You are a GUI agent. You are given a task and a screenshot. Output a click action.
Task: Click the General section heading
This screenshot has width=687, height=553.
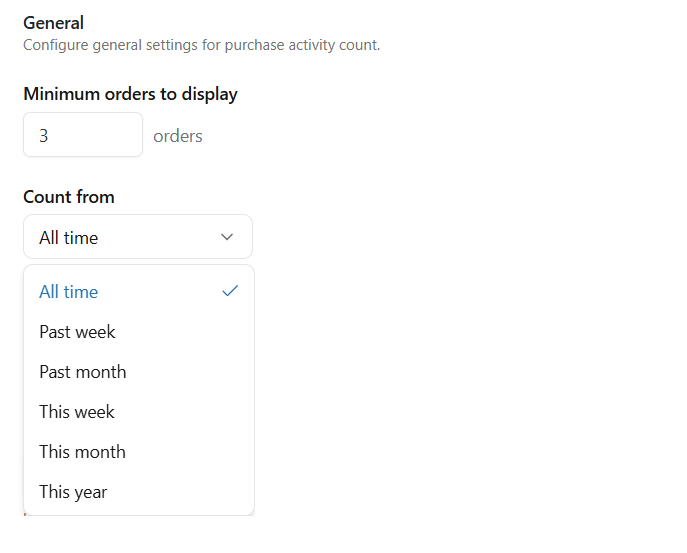coord(53,23)
